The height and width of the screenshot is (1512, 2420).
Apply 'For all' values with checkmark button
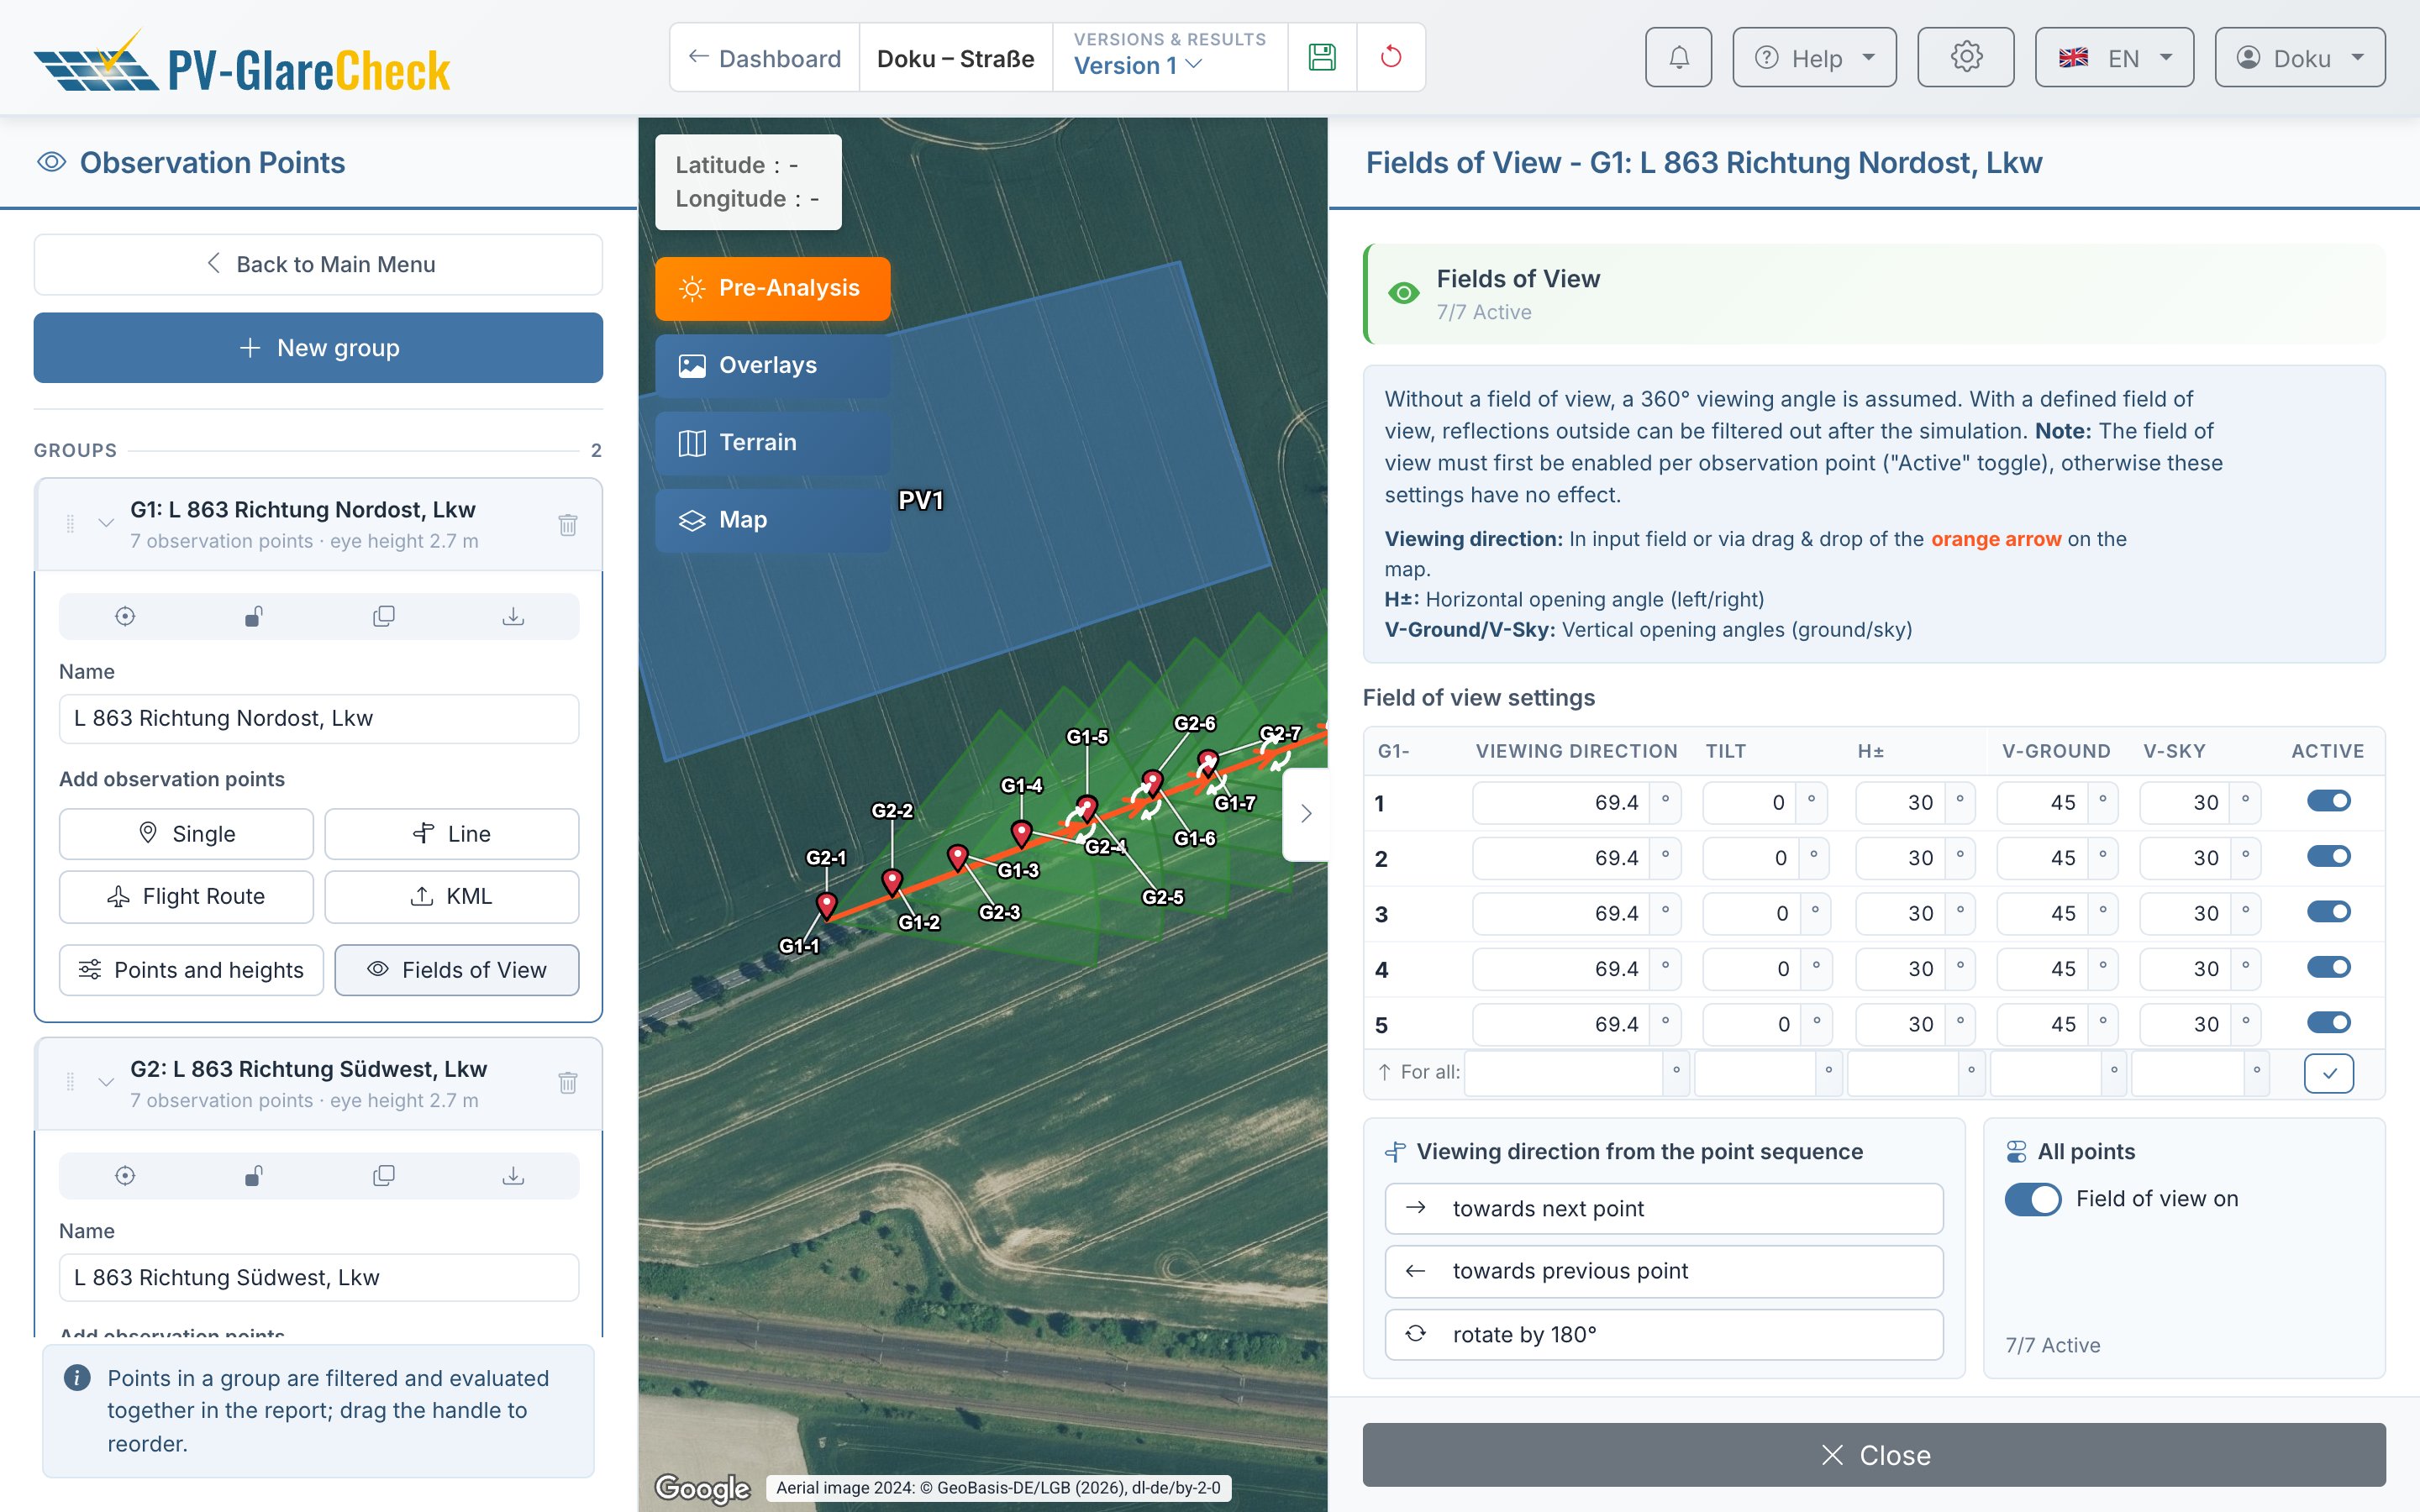click(x=2328, y=1074)
